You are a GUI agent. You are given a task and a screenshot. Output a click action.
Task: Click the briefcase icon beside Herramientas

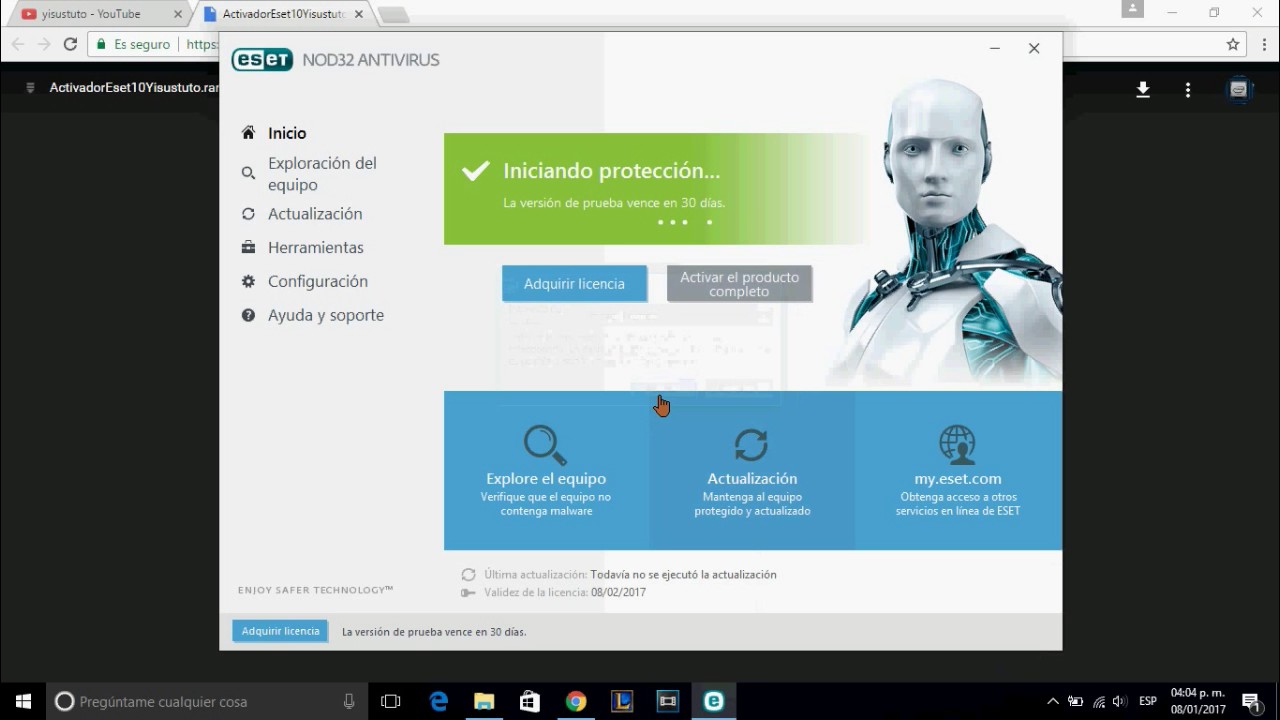(248, 247)
